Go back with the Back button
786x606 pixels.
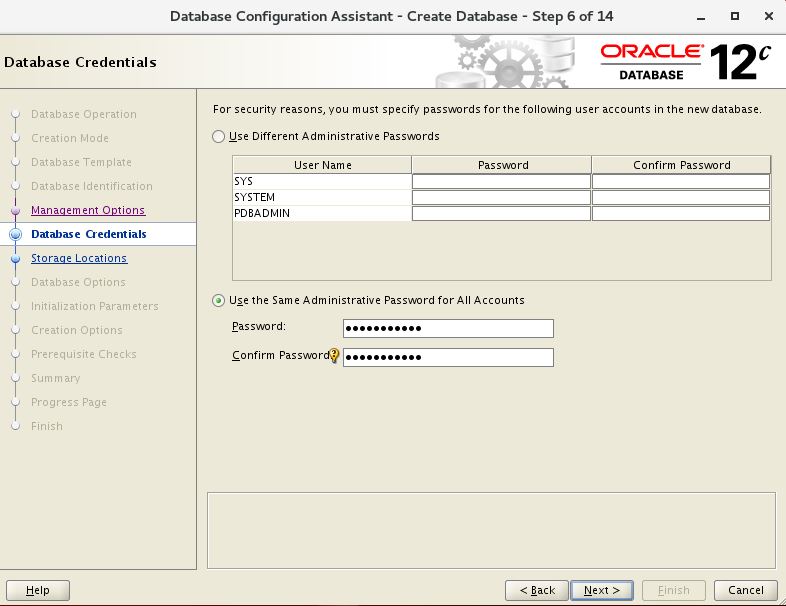click(x=537, y=590)
